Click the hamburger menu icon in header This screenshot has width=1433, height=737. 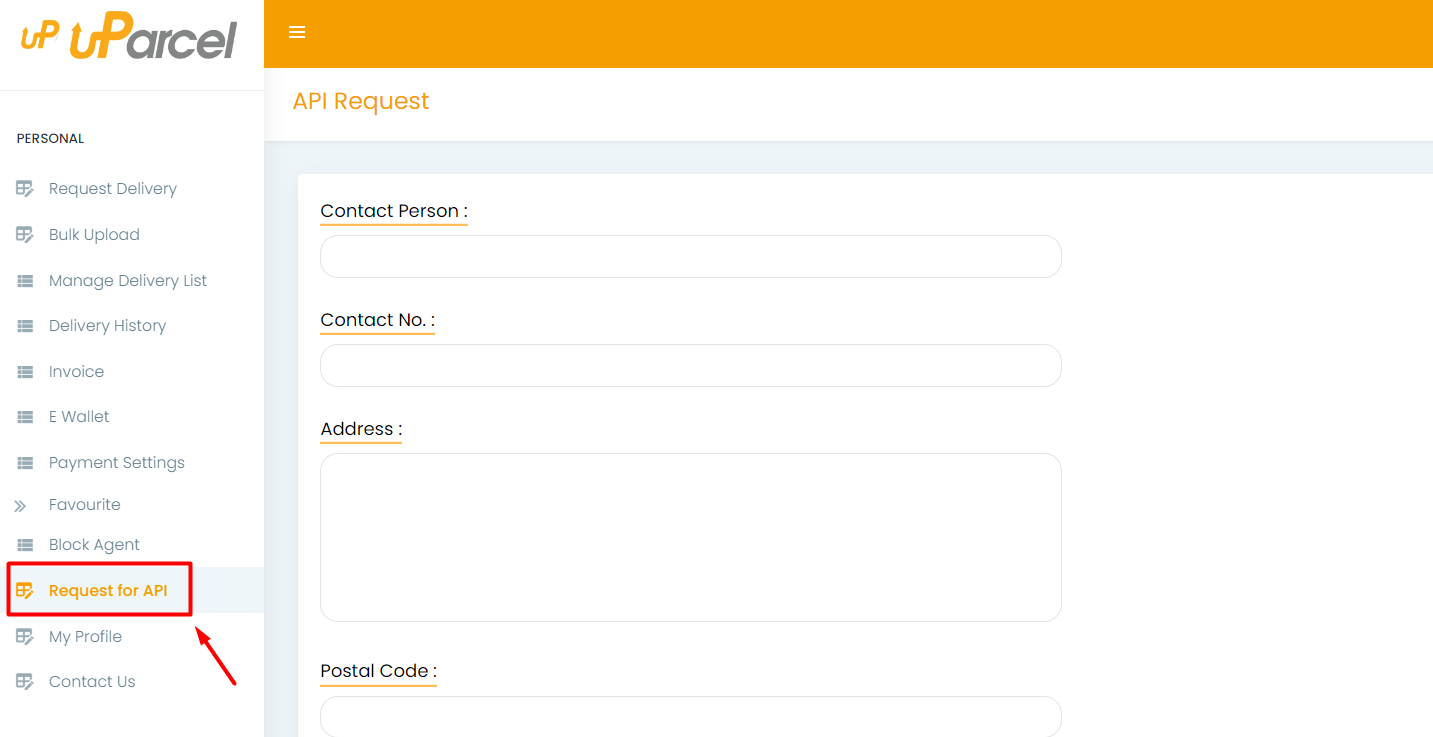click(297, 32)
